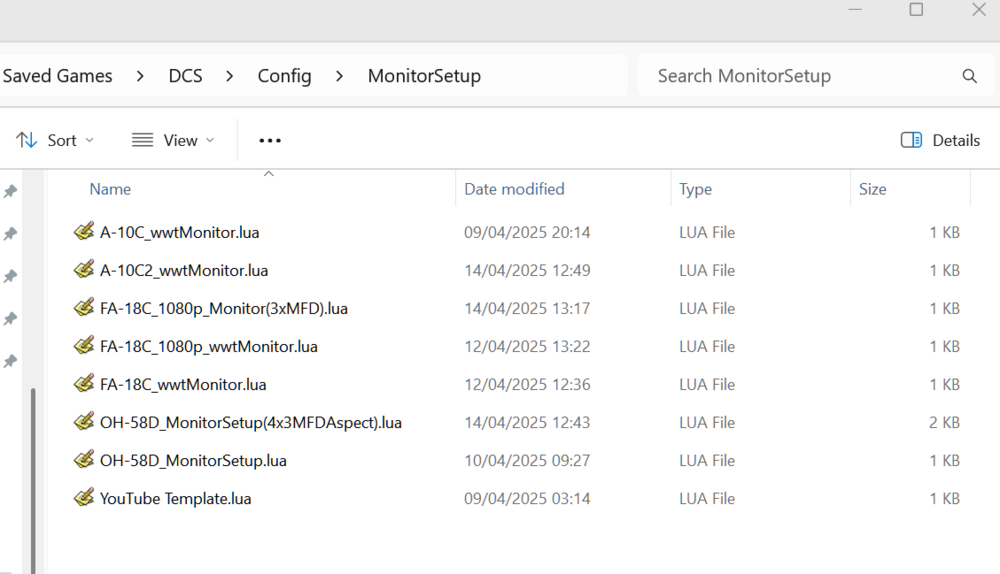Viewport: 1000px width, 574px height.
Task: Select FA-18C_1080p_Monitor(3xMFD).lua file
Action: pos(224,308)
